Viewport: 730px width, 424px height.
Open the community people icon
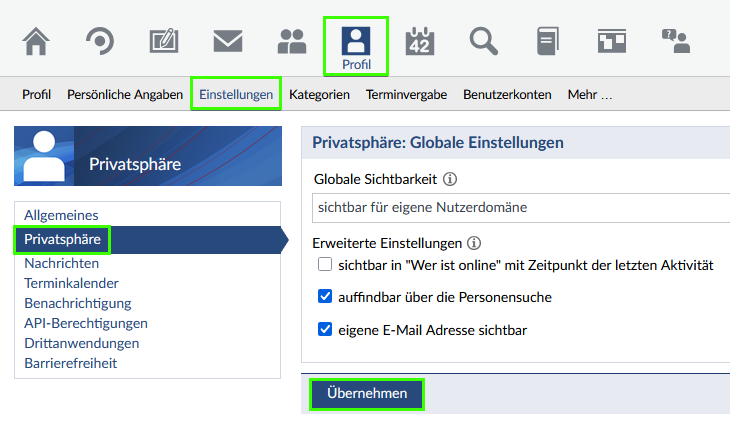pos(292,41)
